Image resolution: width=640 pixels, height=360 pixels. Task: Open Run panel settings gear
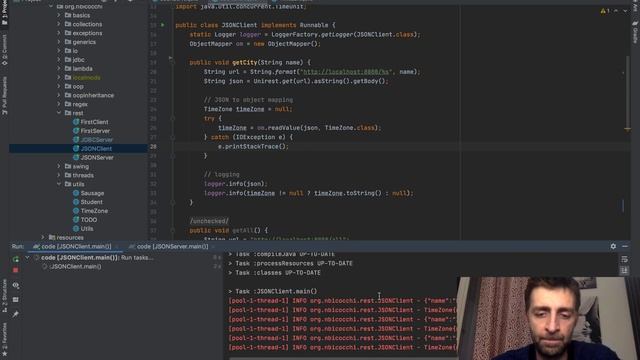[x=613, y=247]
